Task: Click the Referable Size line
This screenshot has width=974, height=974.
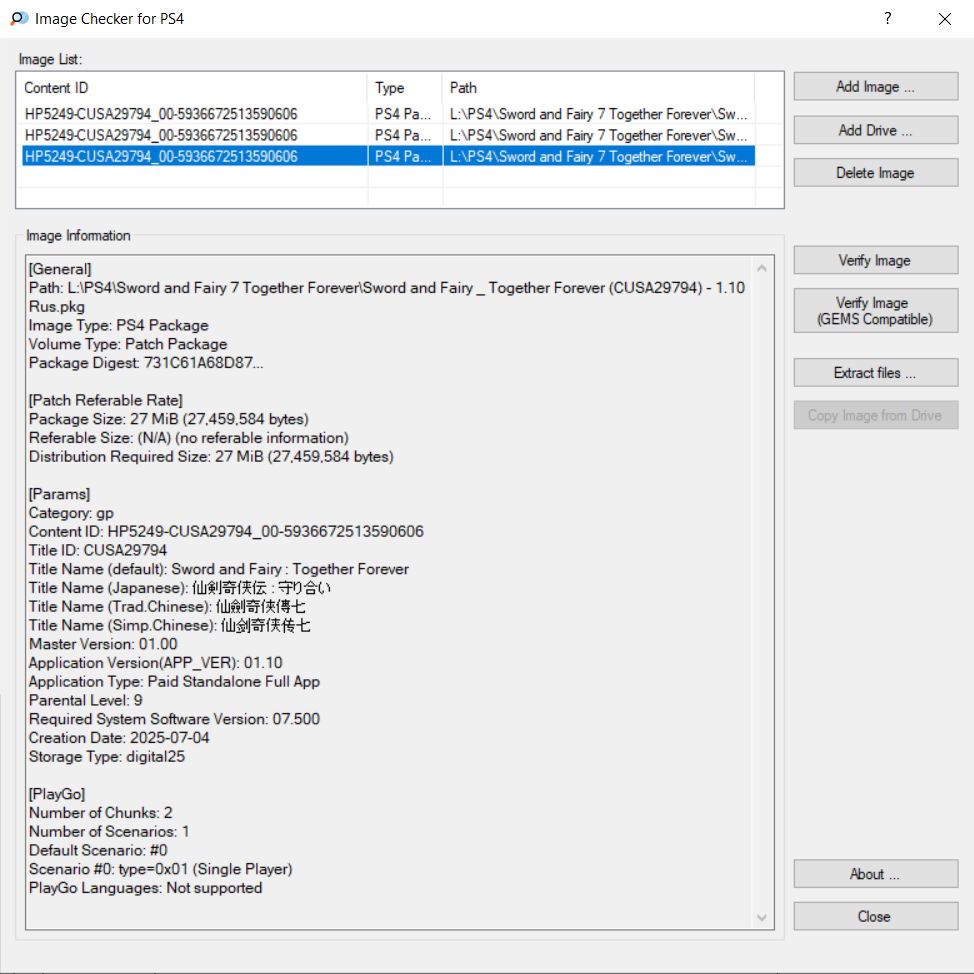Action: click(x=188, y=438)
